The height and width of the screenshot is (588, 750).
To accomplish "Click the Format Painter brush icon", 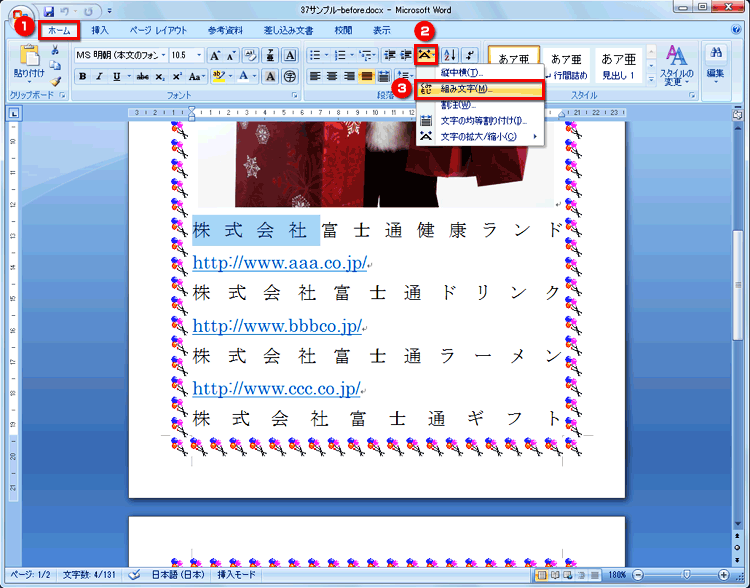I will click(x=55, y=81).
